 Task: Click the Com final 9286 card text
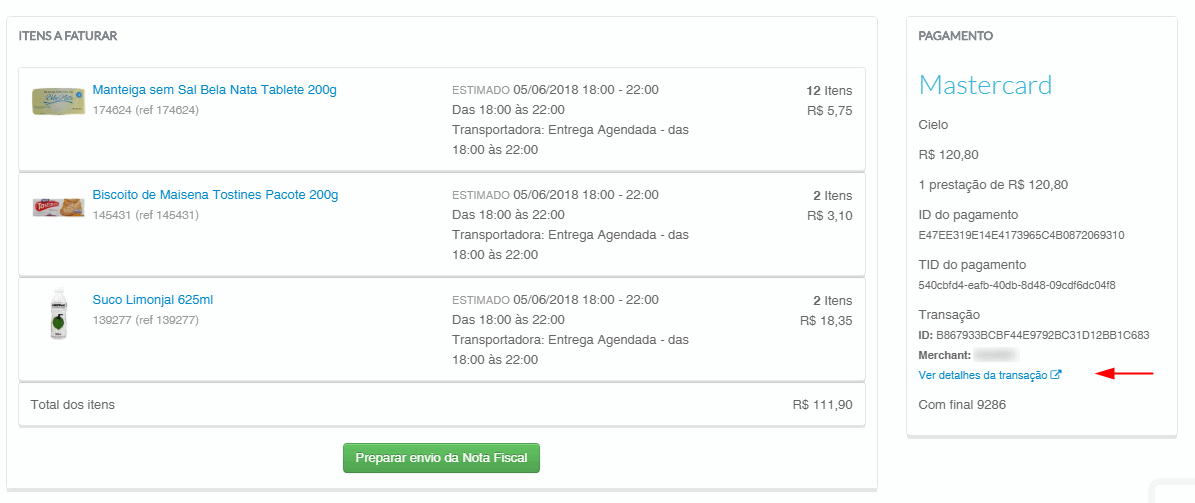(x=961, y=405)
